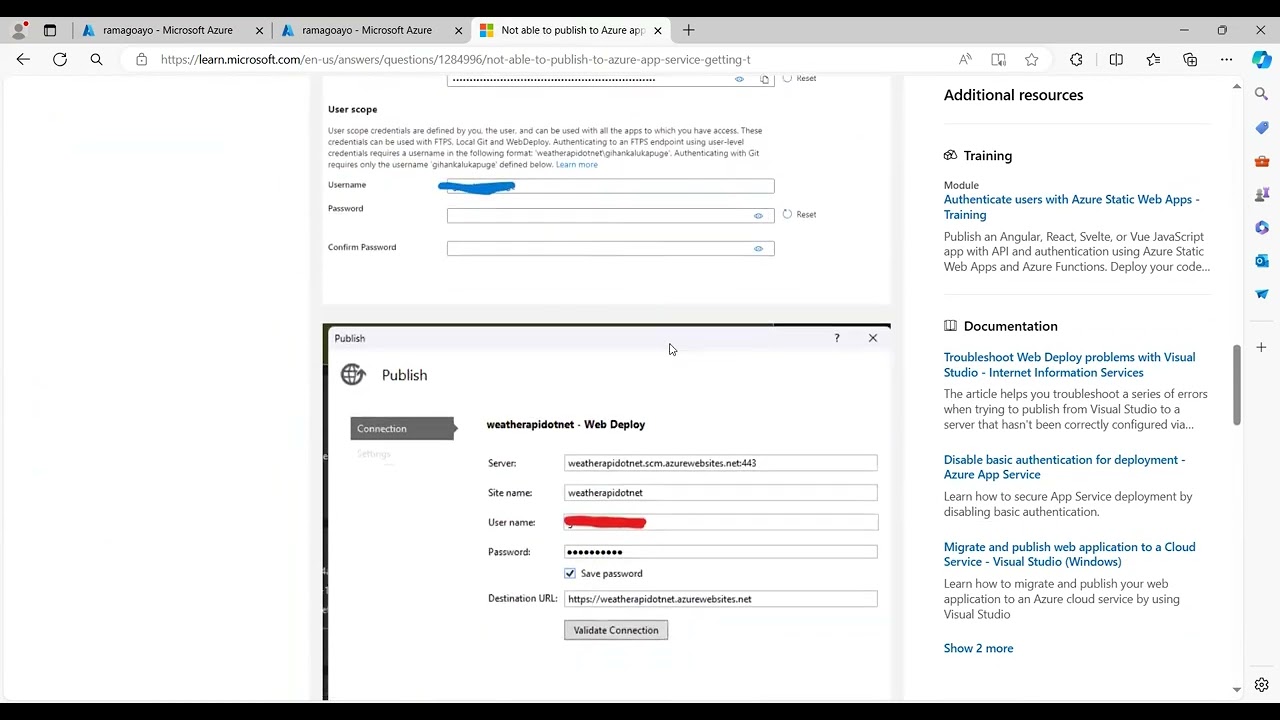
Task: Open the Read aloud icon in address bar
Action: pyautogui.click(x=965, y=60)
